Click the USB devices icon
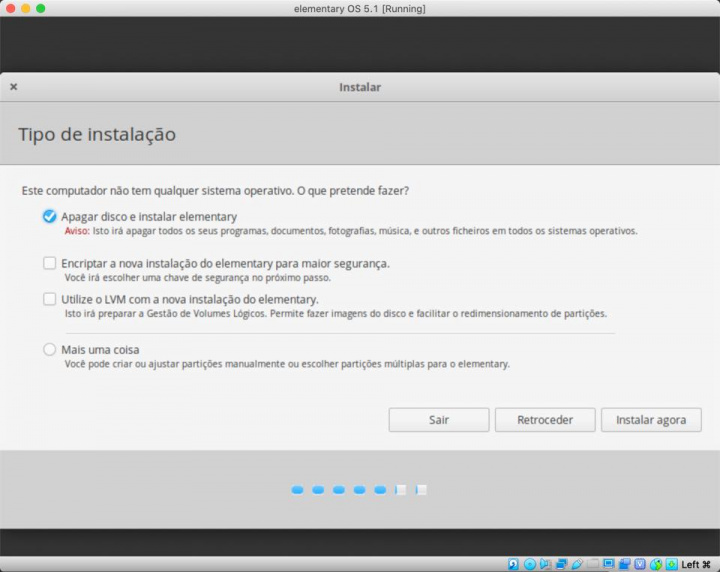The width and height of the screenshot is (720, 572). 577,564
